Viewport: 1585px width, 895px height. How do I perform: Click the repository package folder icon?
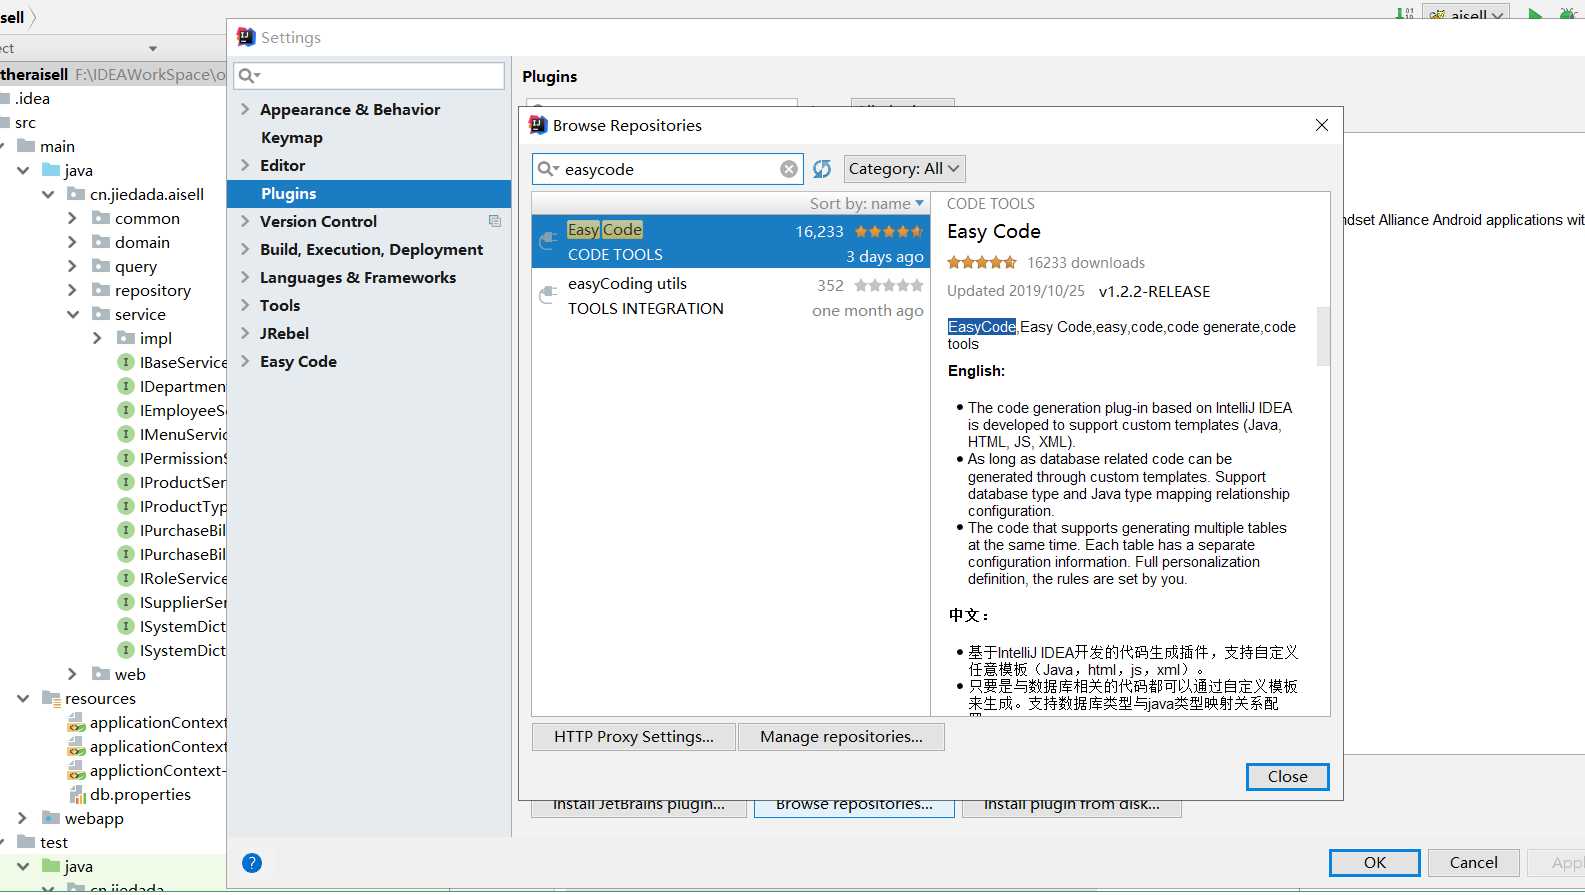[101, 290]
